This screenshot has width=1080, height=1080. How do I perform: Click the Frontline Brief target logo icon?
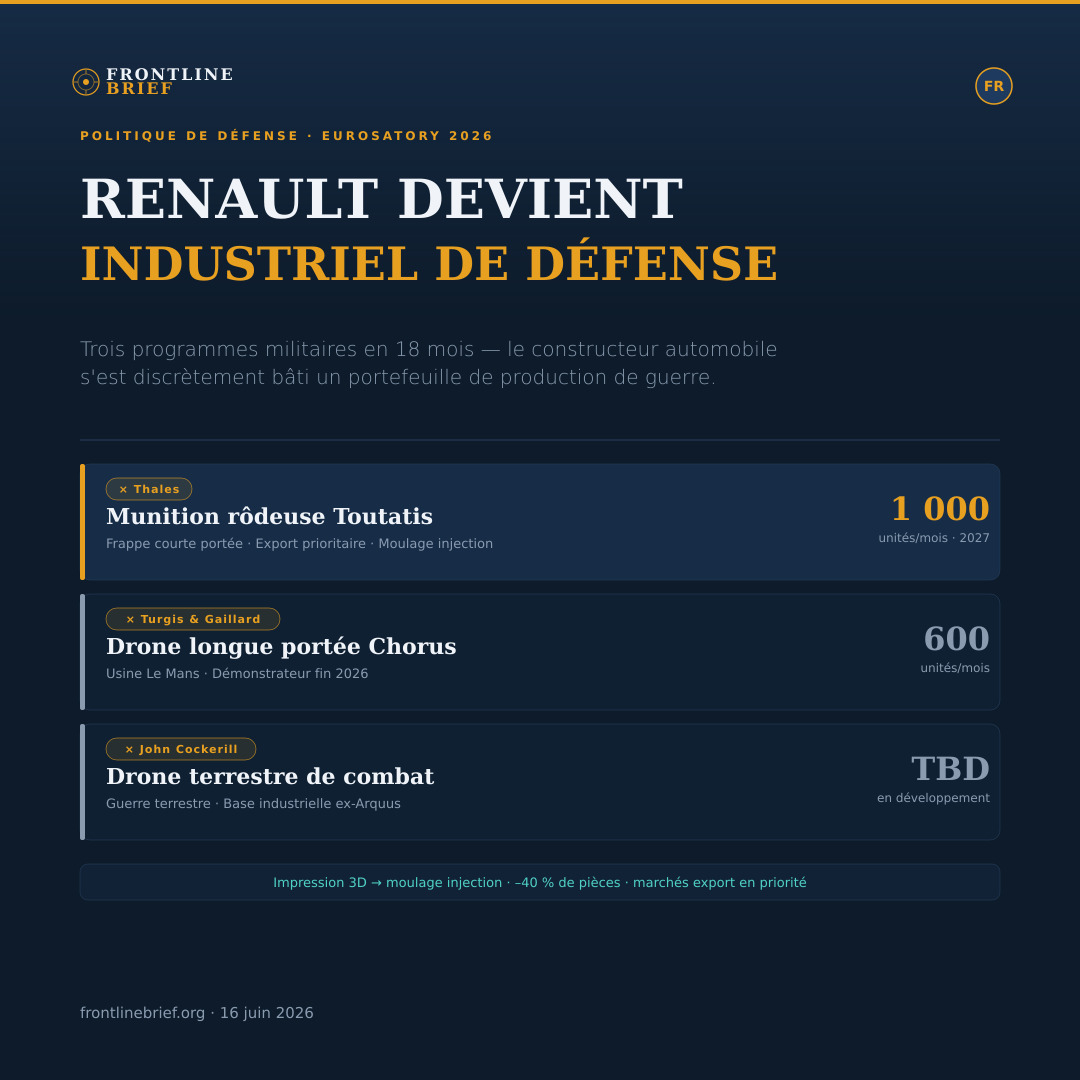86,82
